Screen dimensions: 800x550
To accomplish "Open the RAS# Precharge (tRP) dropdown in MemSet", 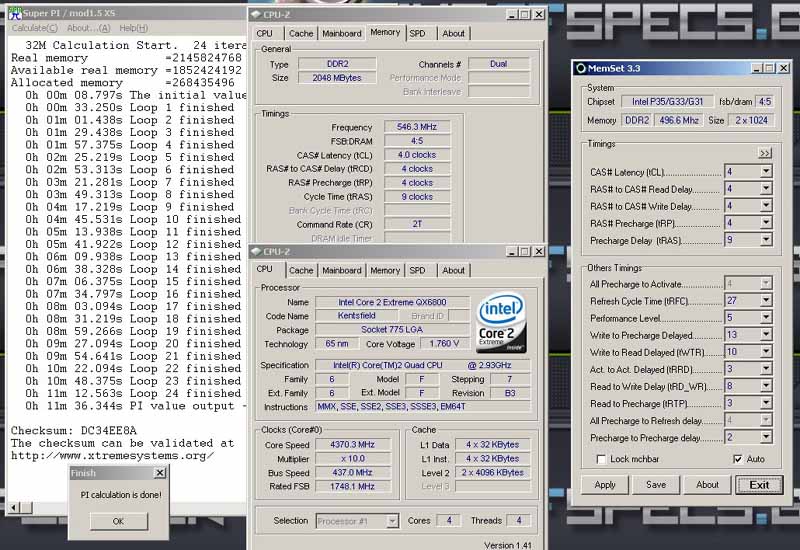I will (x=766, y=223).
